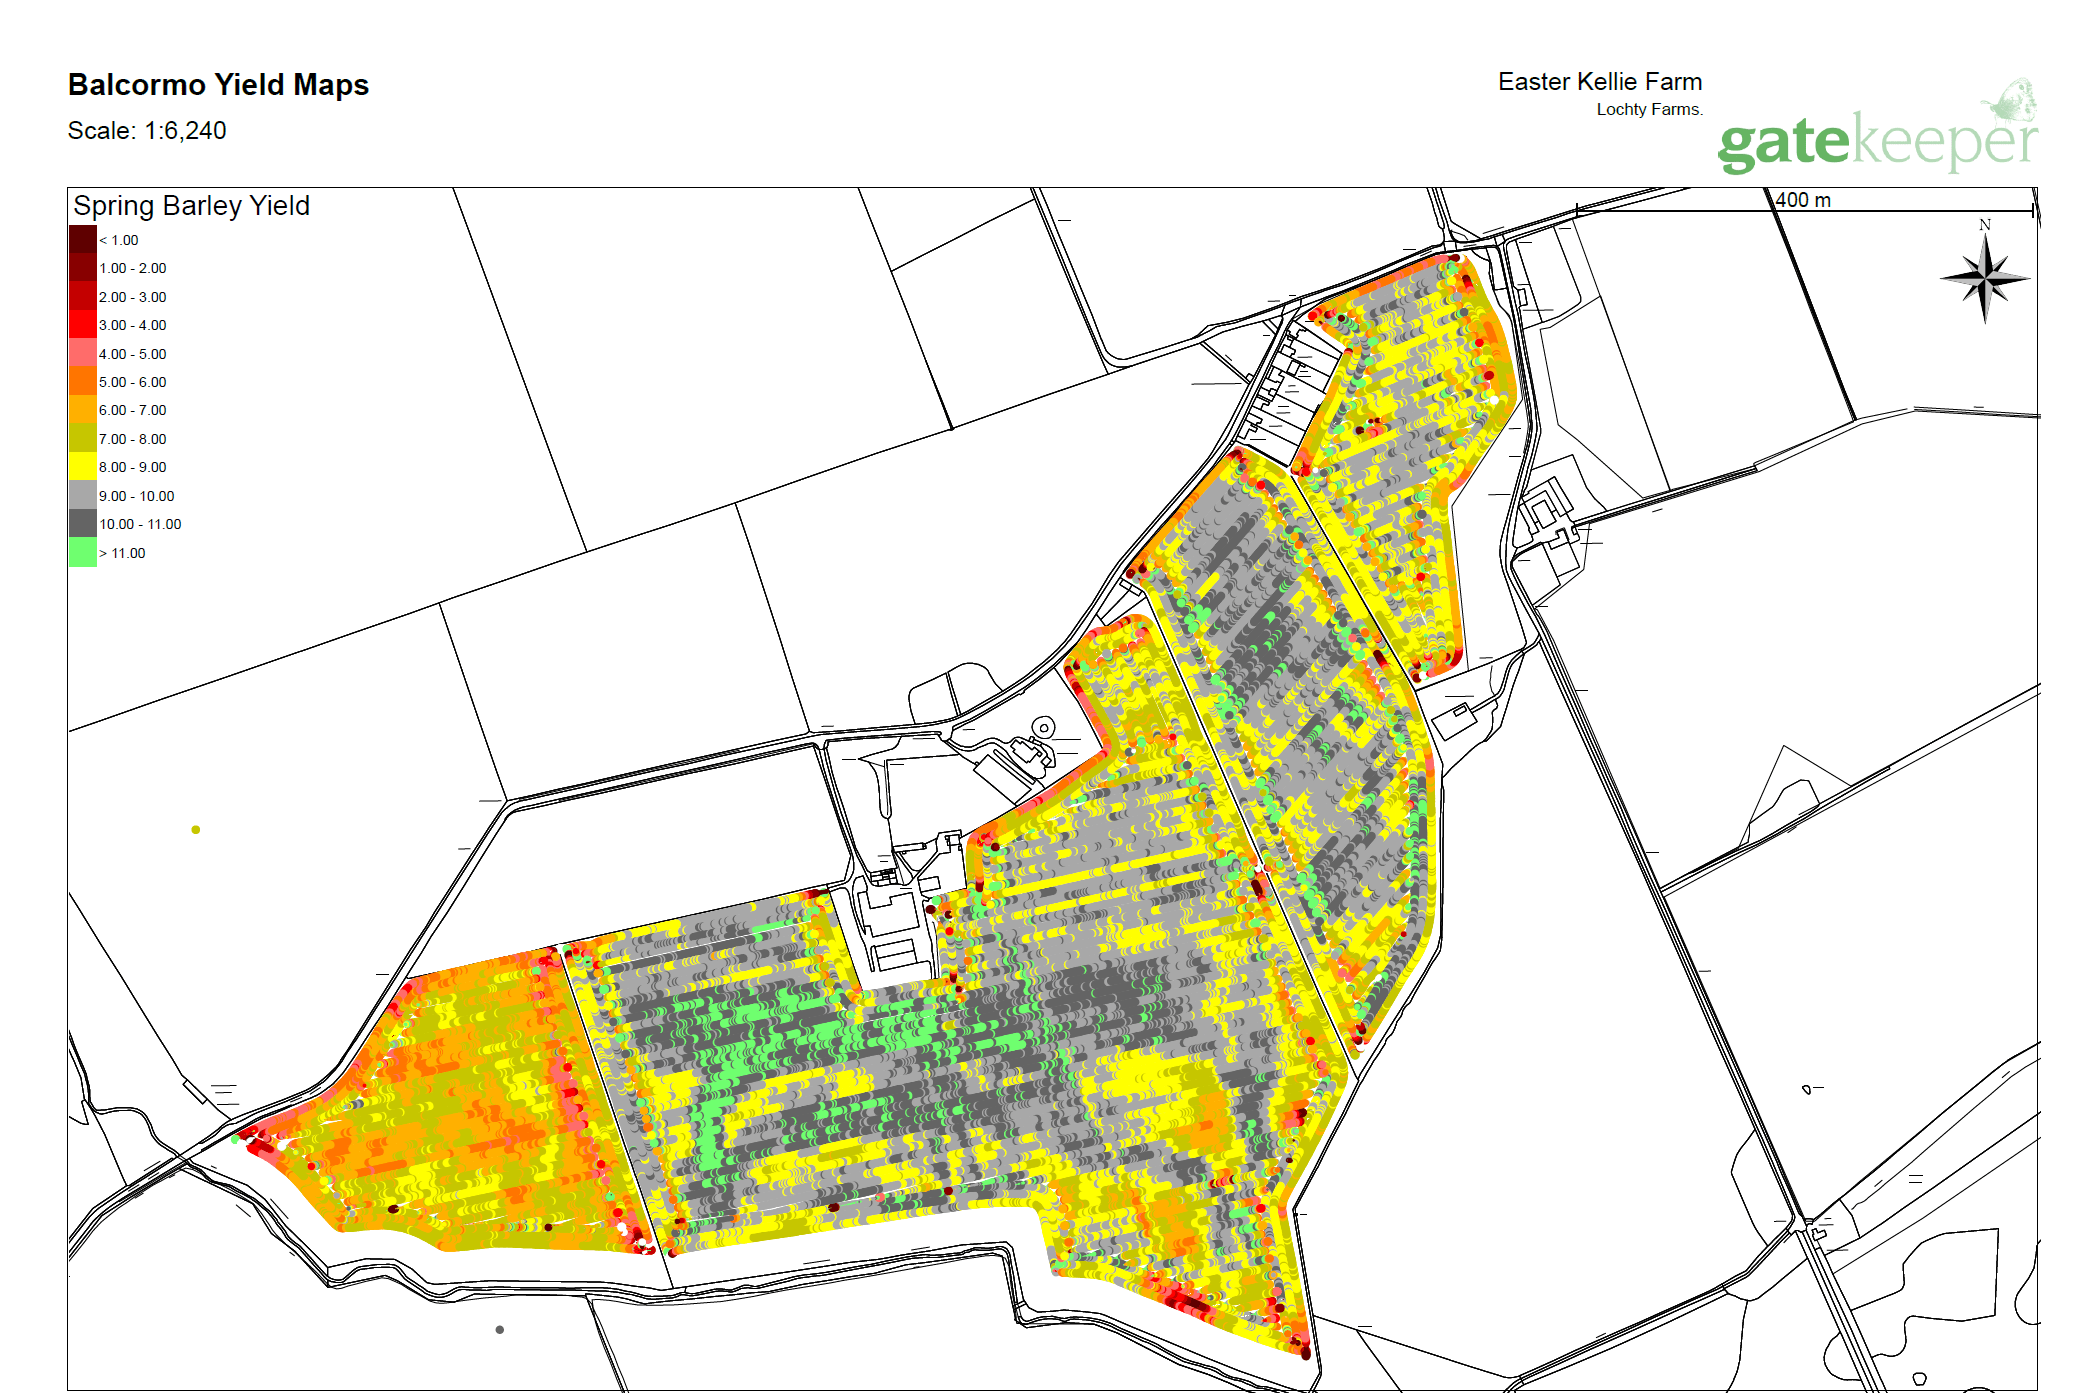
Task: Click the '< 1.00' legend label
Action: 119,240
